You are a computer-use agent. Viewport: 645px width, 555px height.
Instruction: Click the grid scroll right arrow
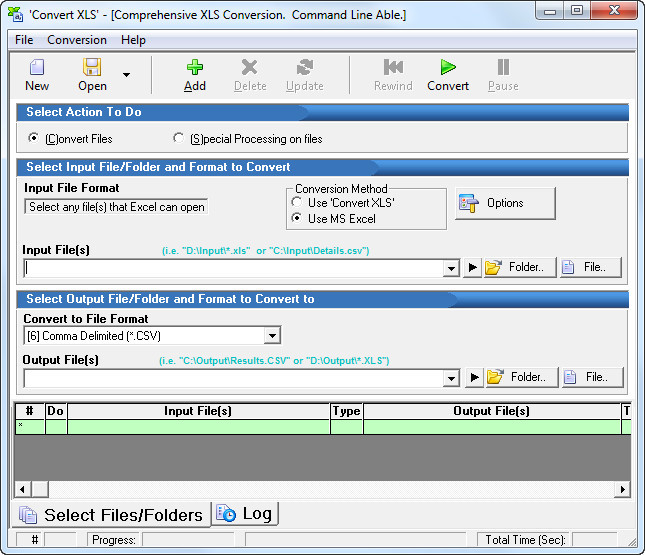(x=622, y=489)
